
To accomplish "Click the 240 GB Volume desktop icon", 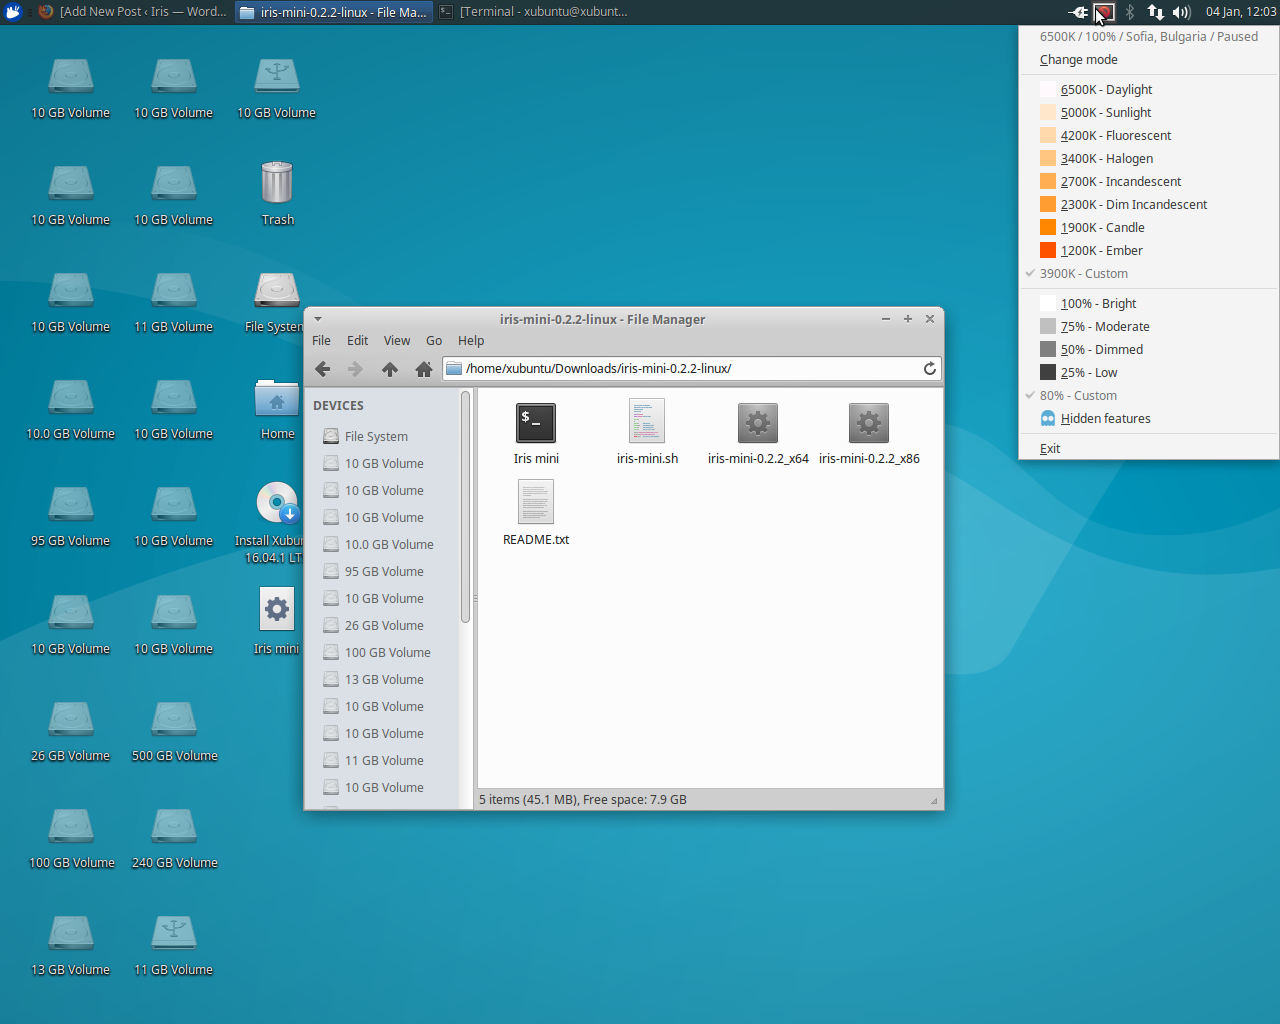I will point(174,838).
